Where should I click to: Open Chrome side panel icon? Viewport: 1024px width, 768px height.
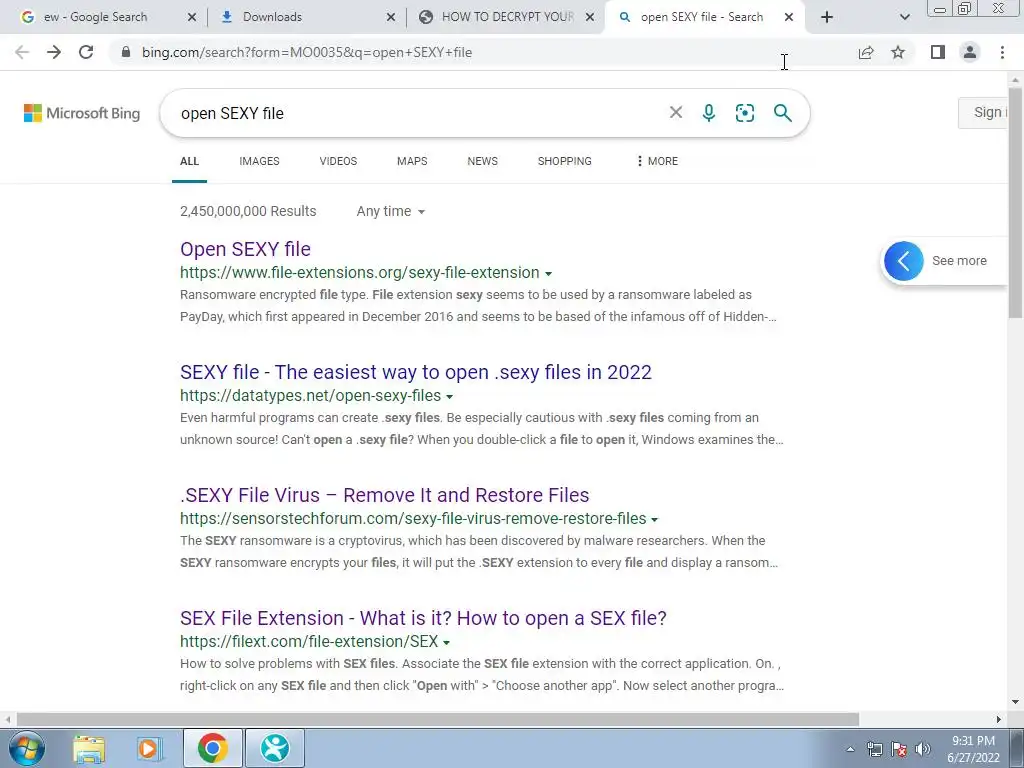938,52
